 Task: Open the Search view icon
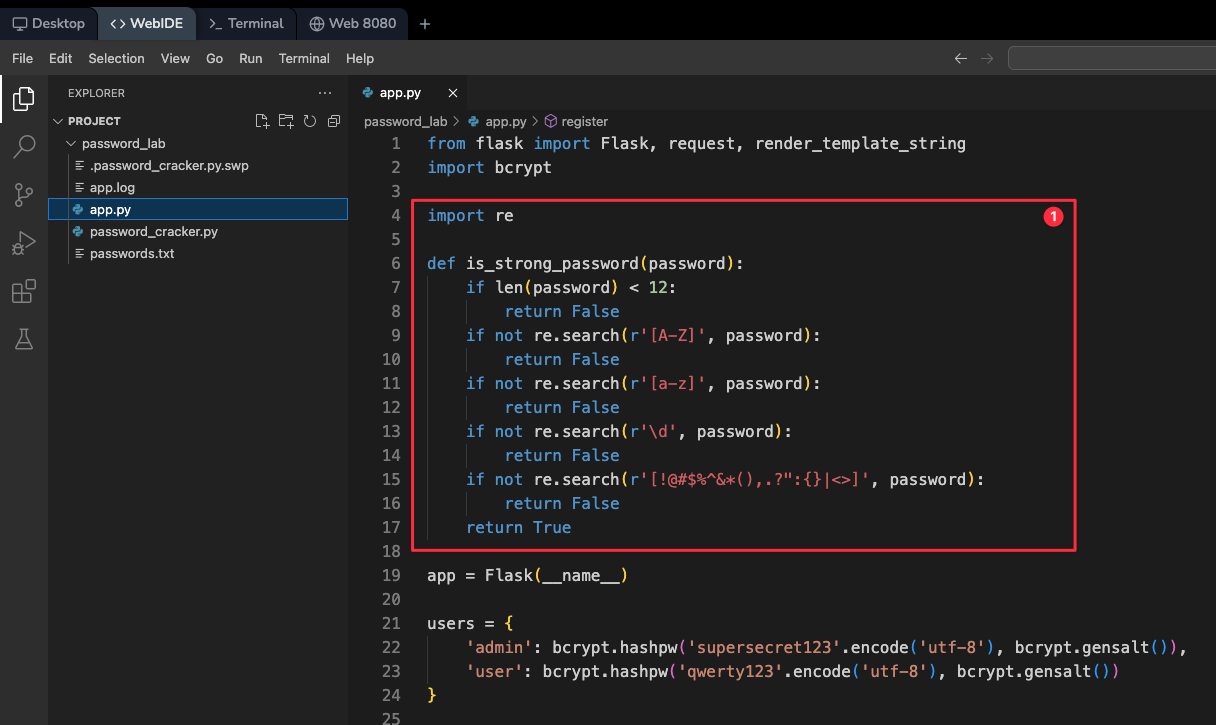click(23, 148)
